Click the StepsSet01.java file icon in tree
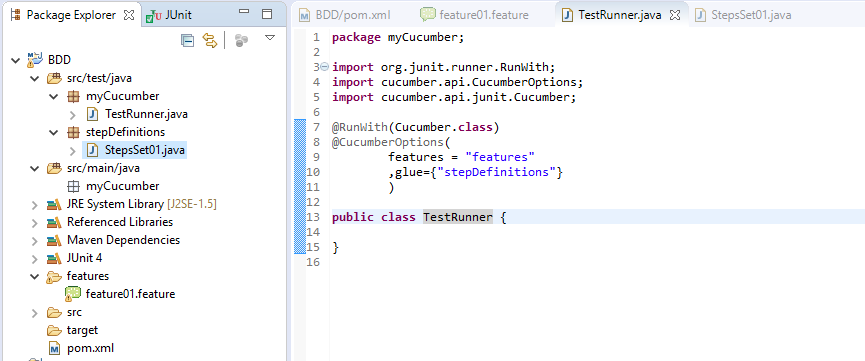Screen dimensions: 865x361 coord(93,150)
